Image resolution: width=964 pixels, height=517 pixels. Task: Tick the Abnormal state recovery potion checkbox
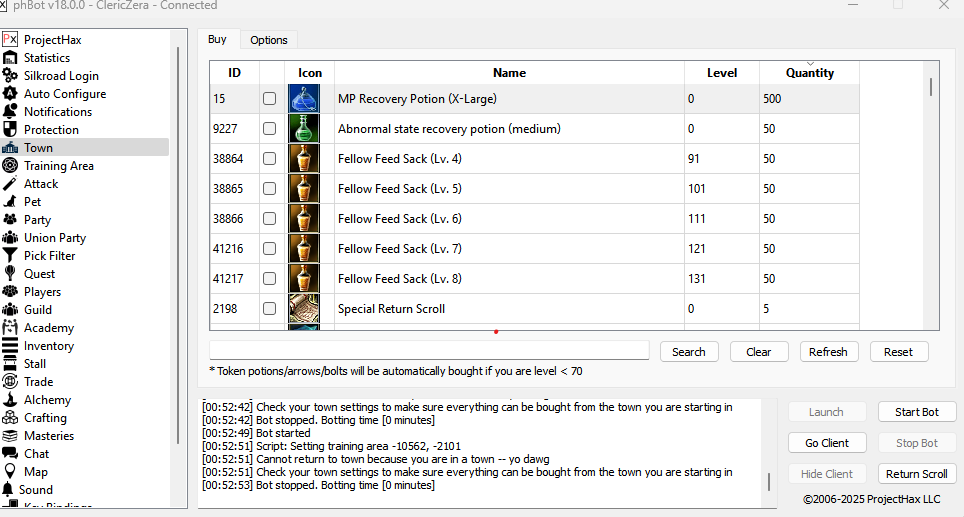tap(269, 129)
